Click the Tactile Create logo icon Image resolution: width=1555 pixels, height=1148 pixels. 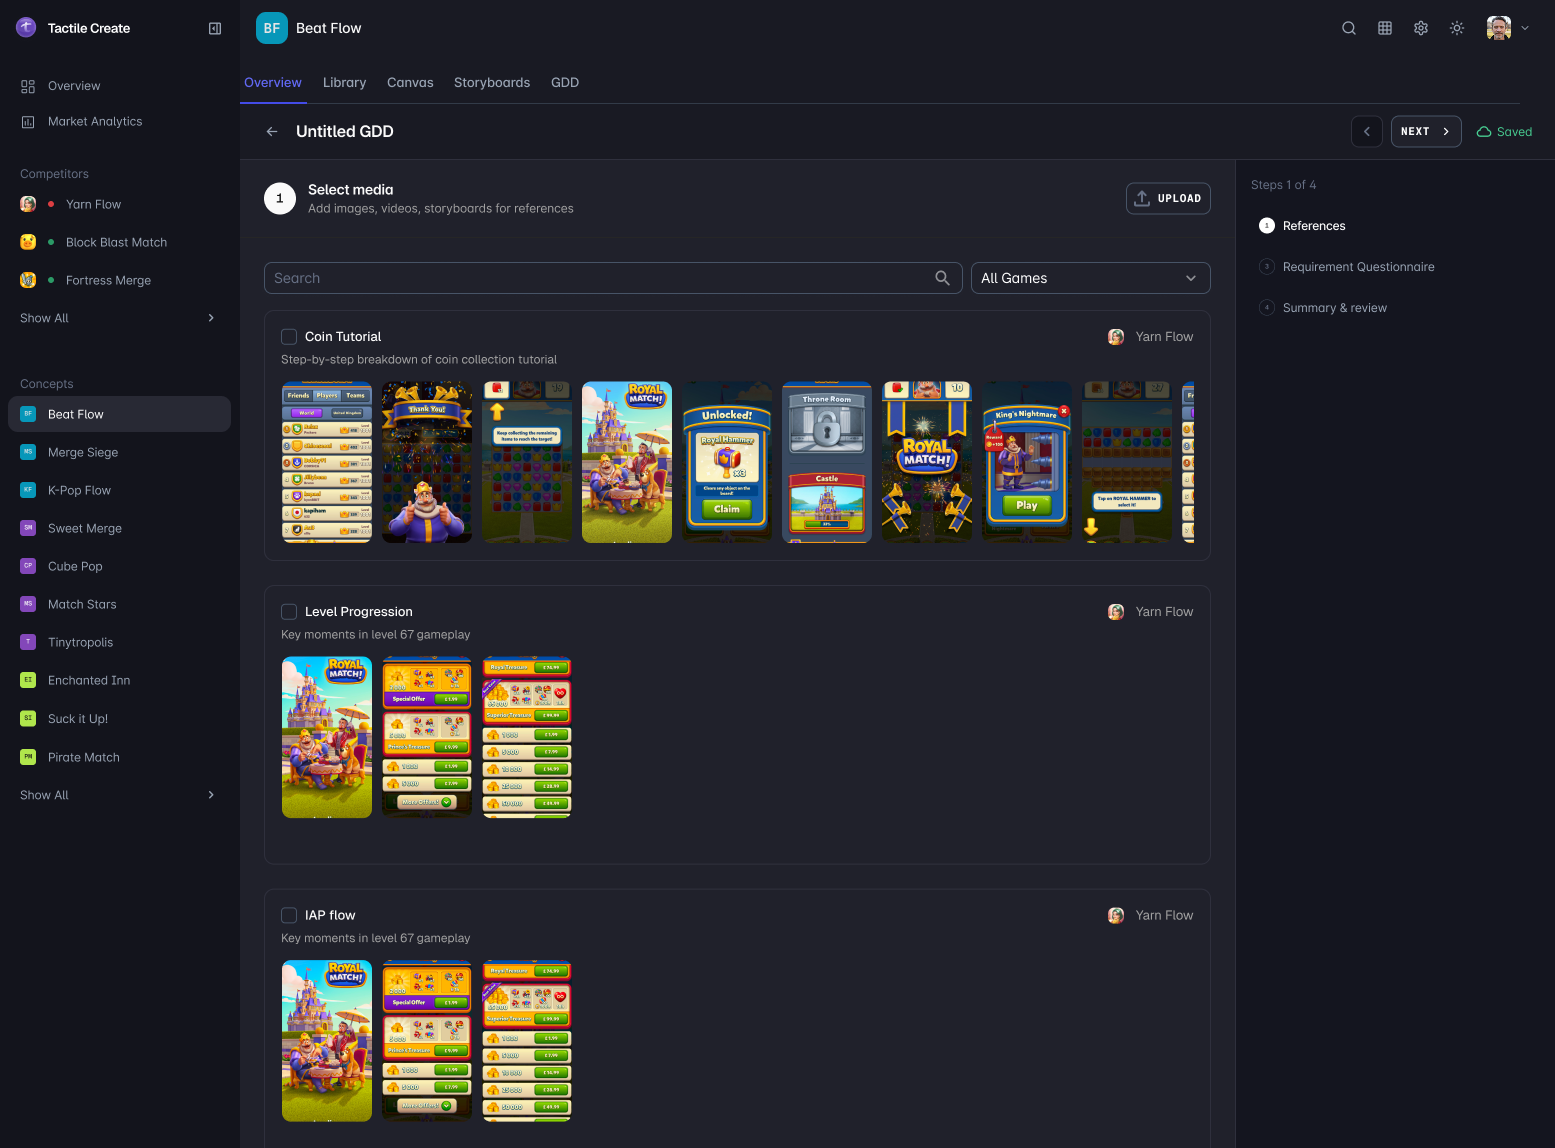pos(27,28)
